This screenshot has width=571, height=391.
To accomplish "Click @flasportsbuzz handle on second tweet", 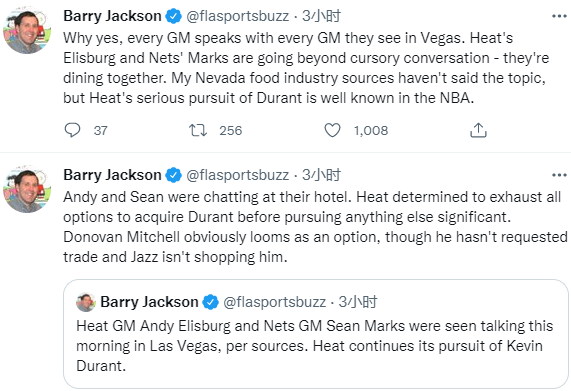I will tap(237, 175).
